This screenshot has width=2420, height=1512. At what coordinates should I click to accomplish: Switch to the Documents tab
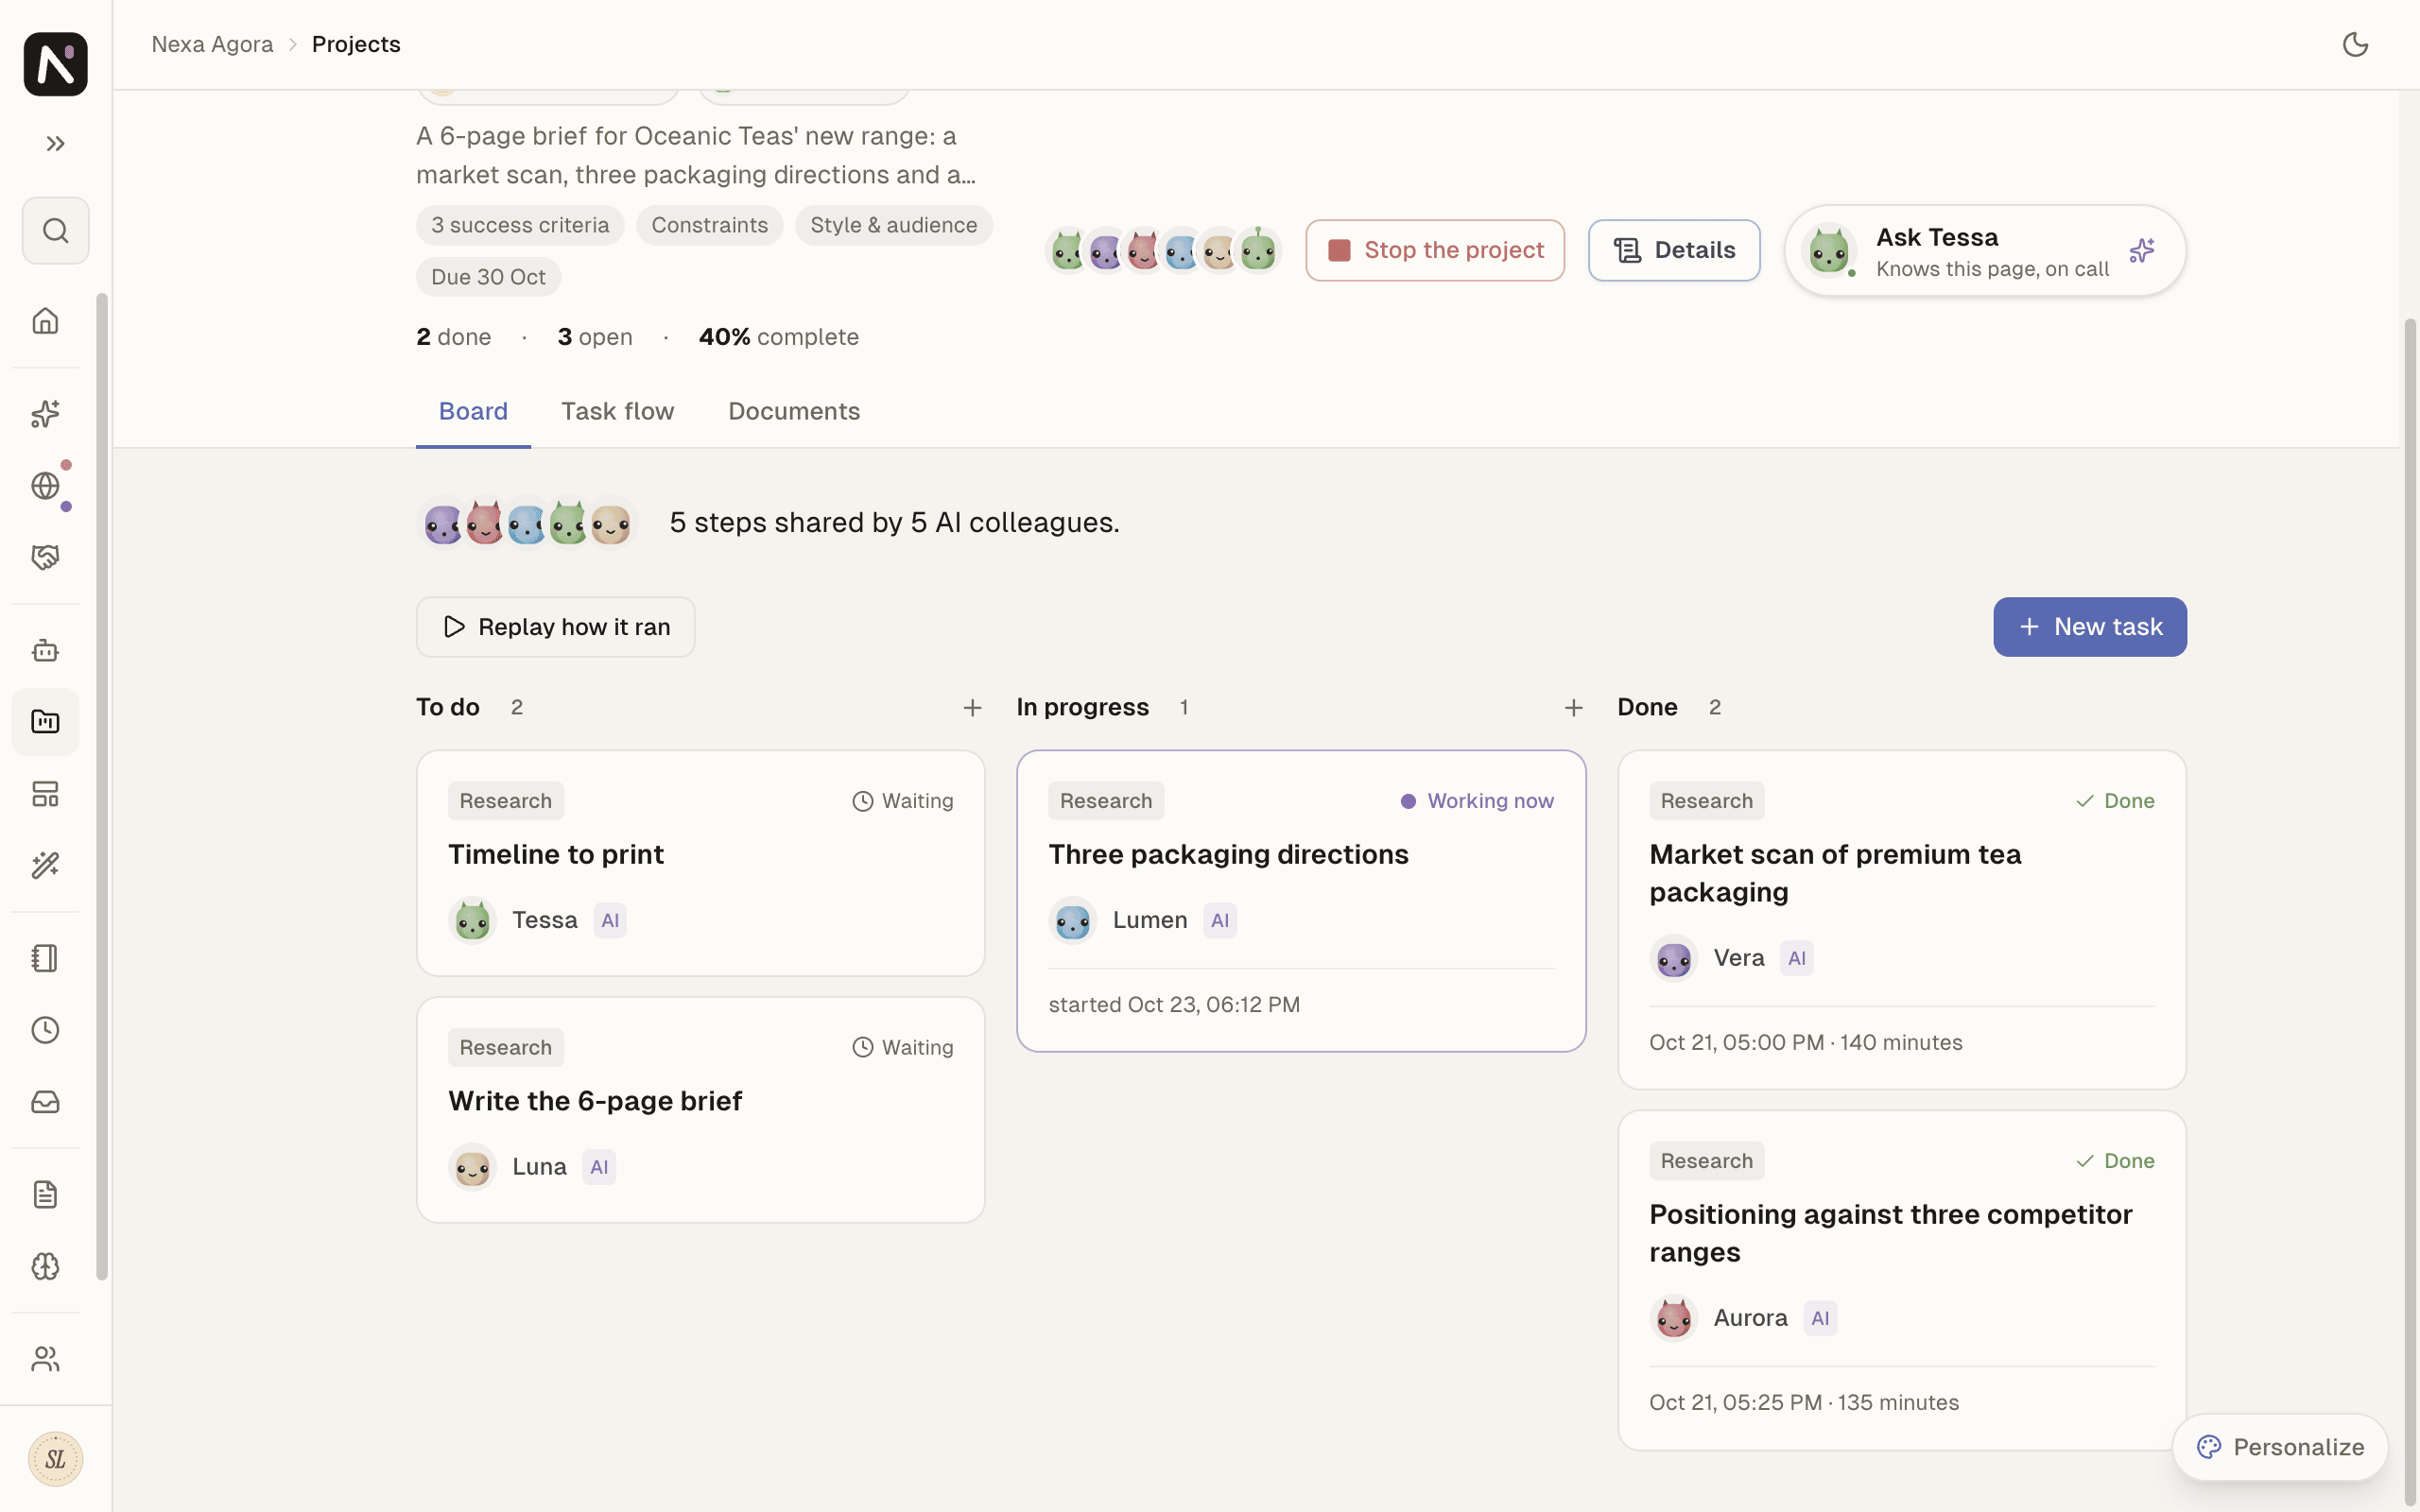point(794,412)
